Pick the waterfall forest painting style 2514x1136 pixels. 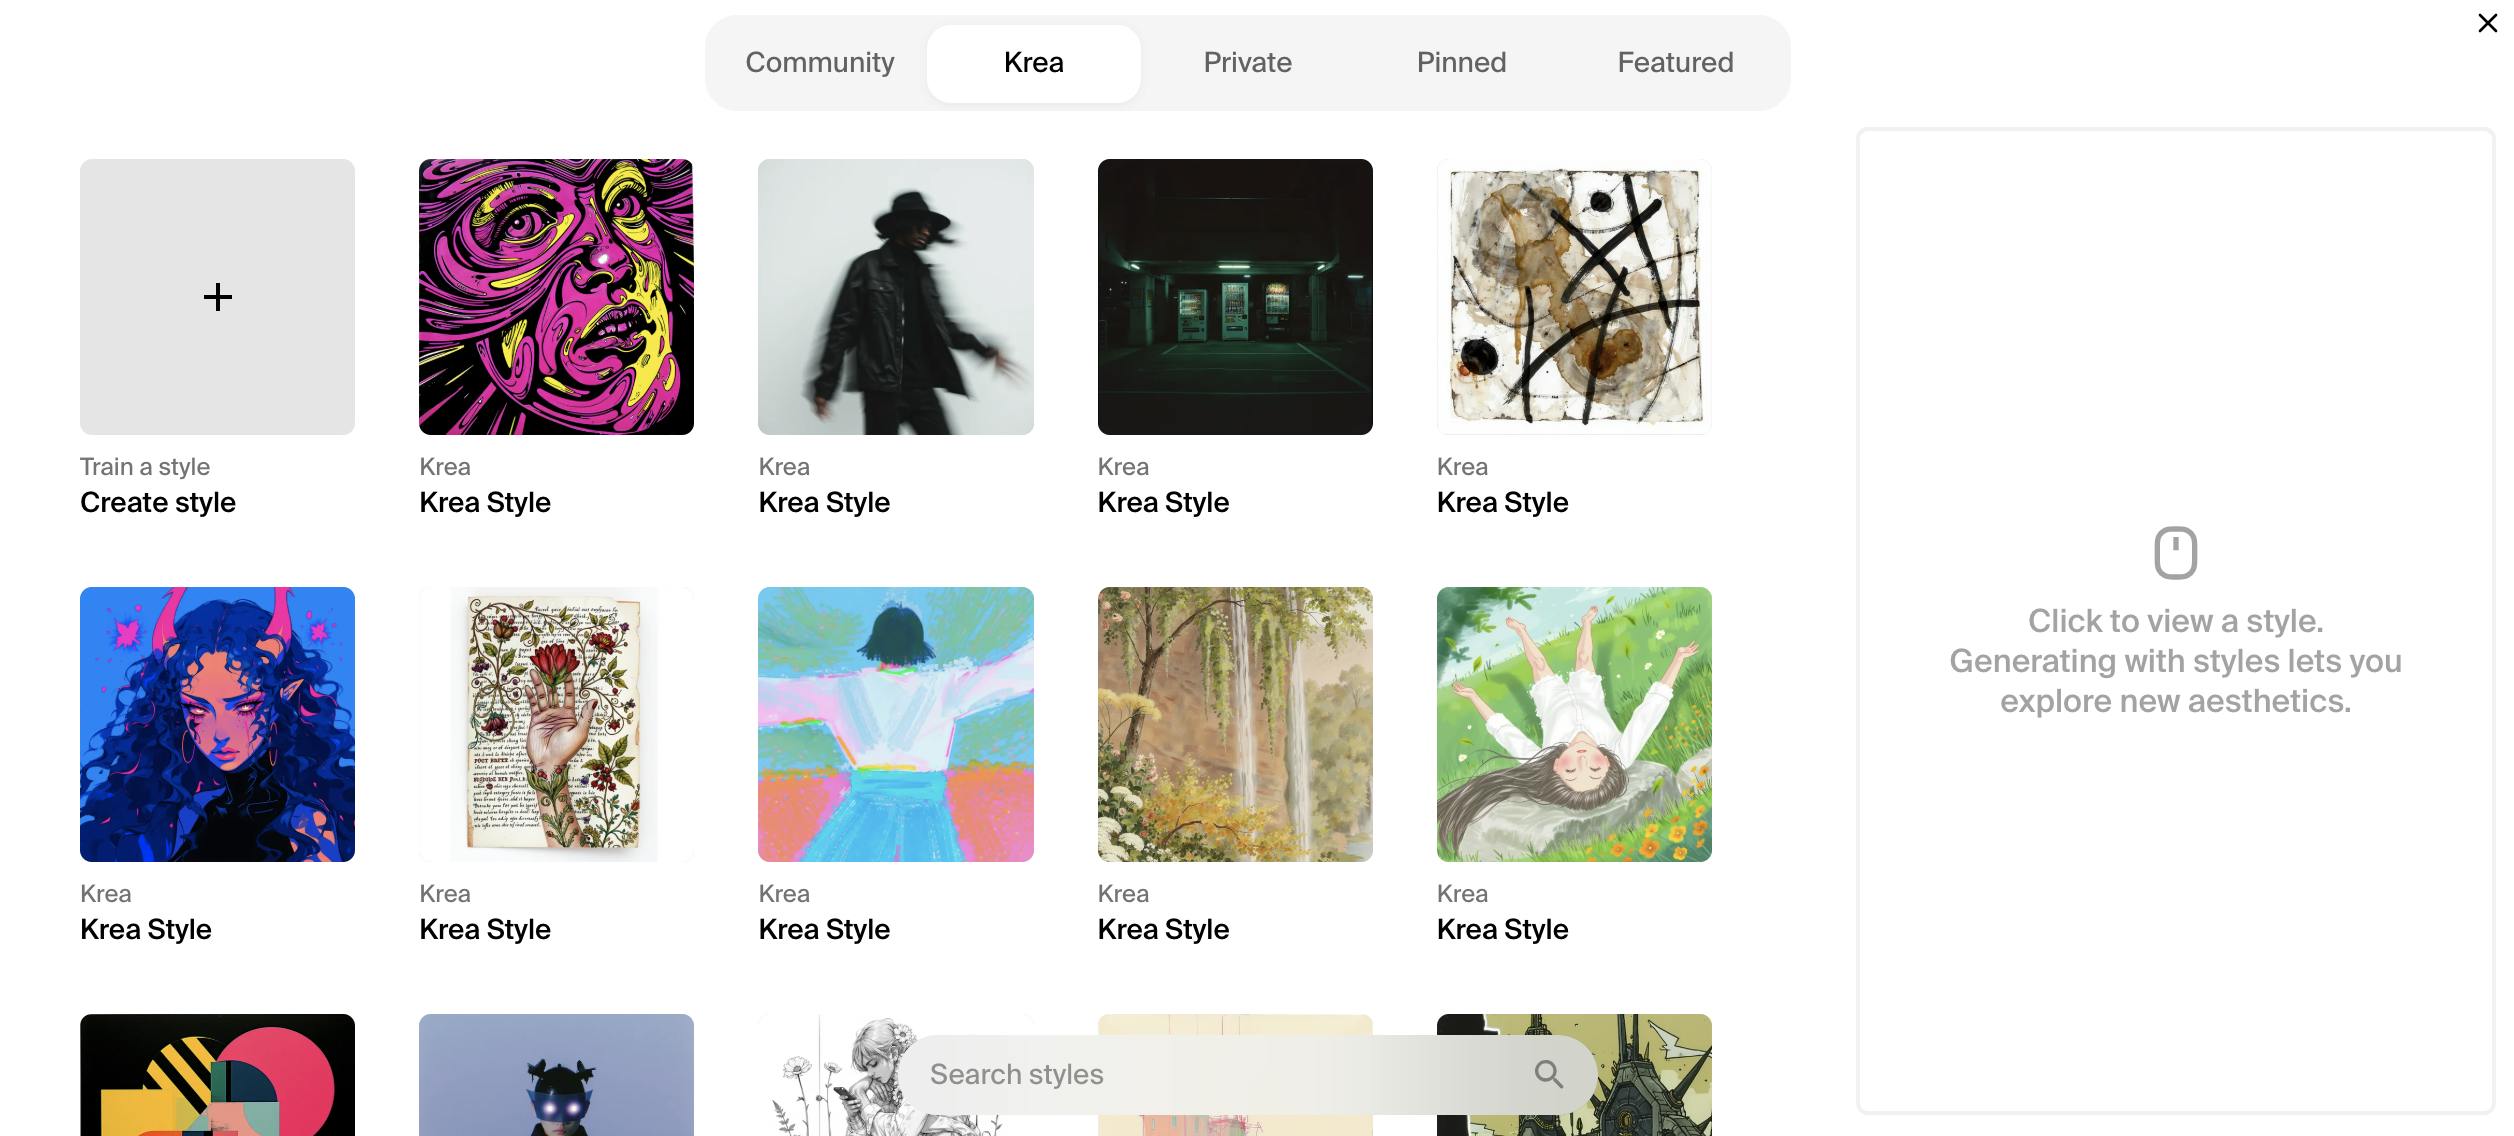tap(1235, 724)
